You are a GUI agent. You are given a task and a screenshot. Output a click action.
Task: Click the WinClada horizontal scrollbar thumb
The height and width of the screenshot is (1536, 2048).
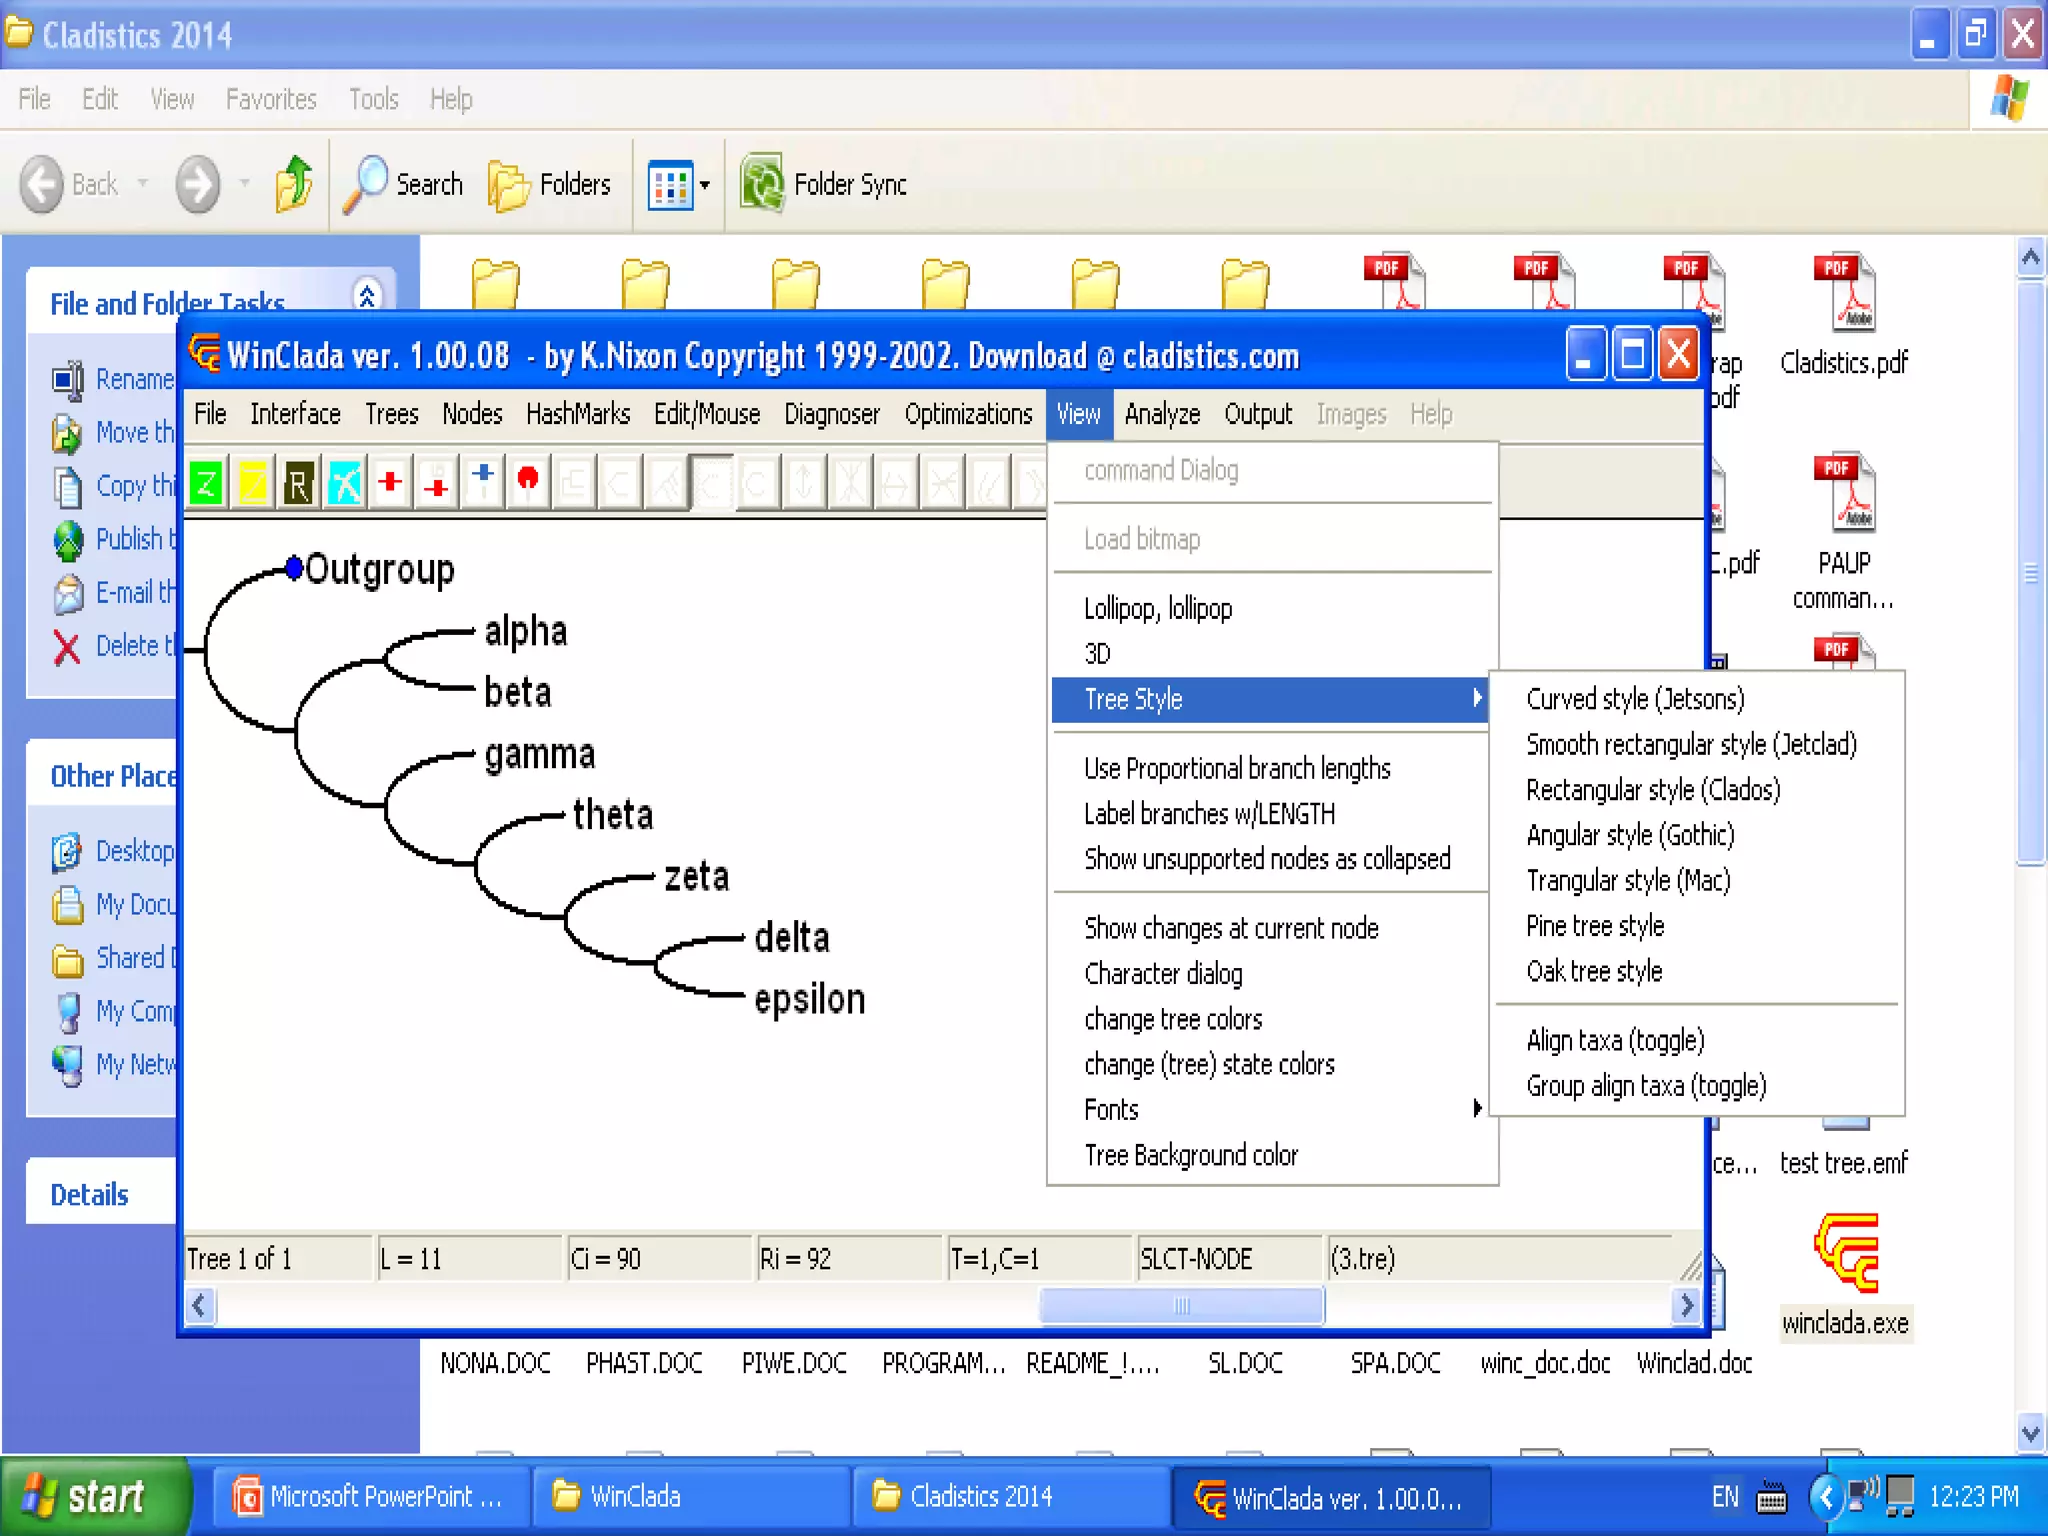coord(1181,1305)
